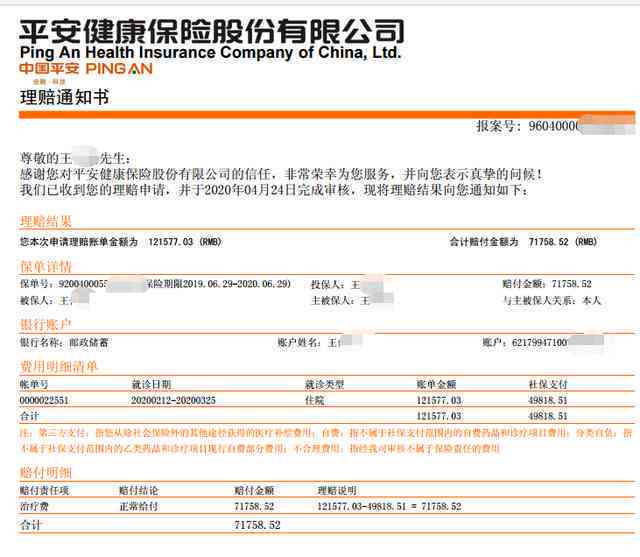The image size is (640, 557).
Task: Click the second orange note line mentioning 不合理费用
Action: (260, 448)
